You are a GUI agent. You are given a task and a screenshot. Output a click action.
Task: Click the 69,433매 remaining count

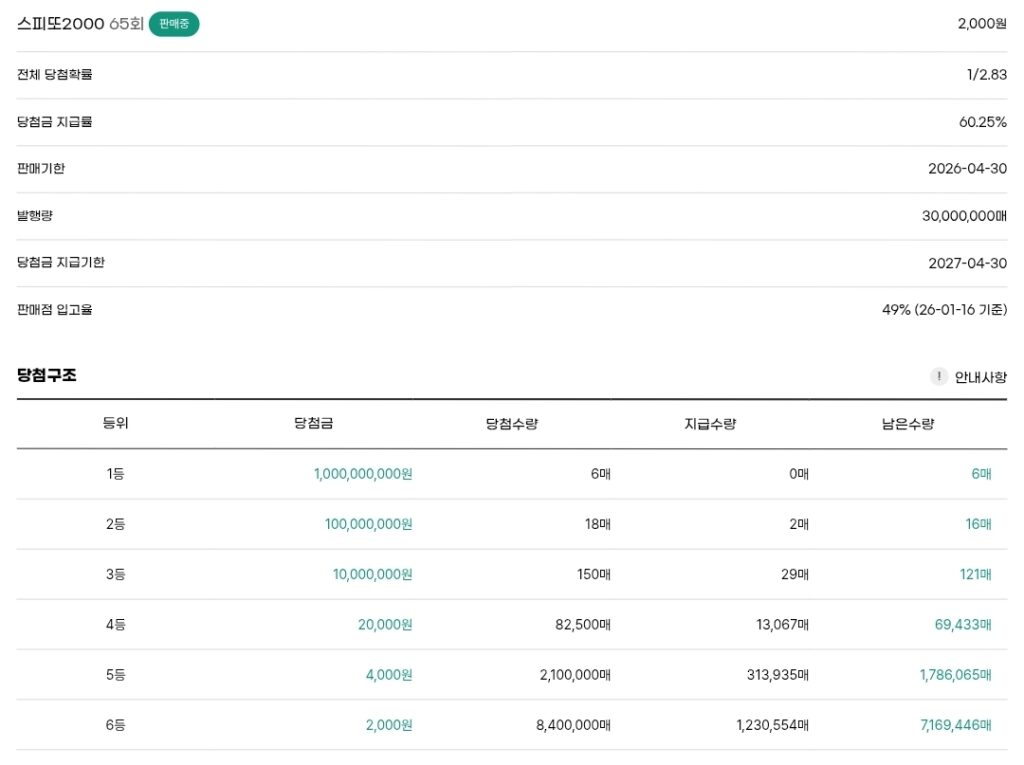click(x=963, y=624)
